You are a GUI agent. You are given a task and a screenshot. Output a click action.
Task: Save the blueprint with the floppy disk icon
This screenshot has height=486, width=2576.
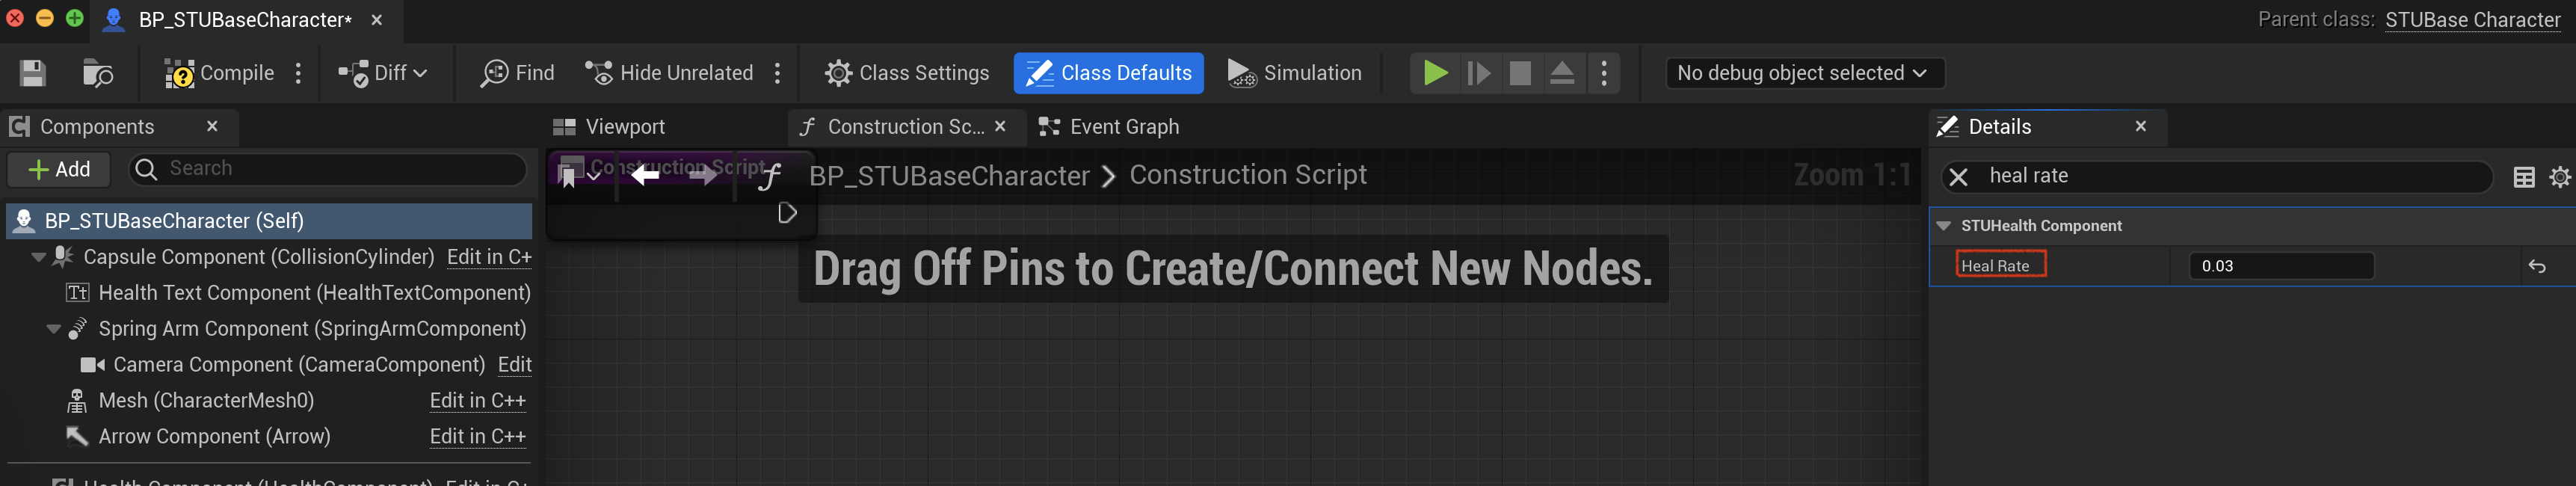[33, 73]
